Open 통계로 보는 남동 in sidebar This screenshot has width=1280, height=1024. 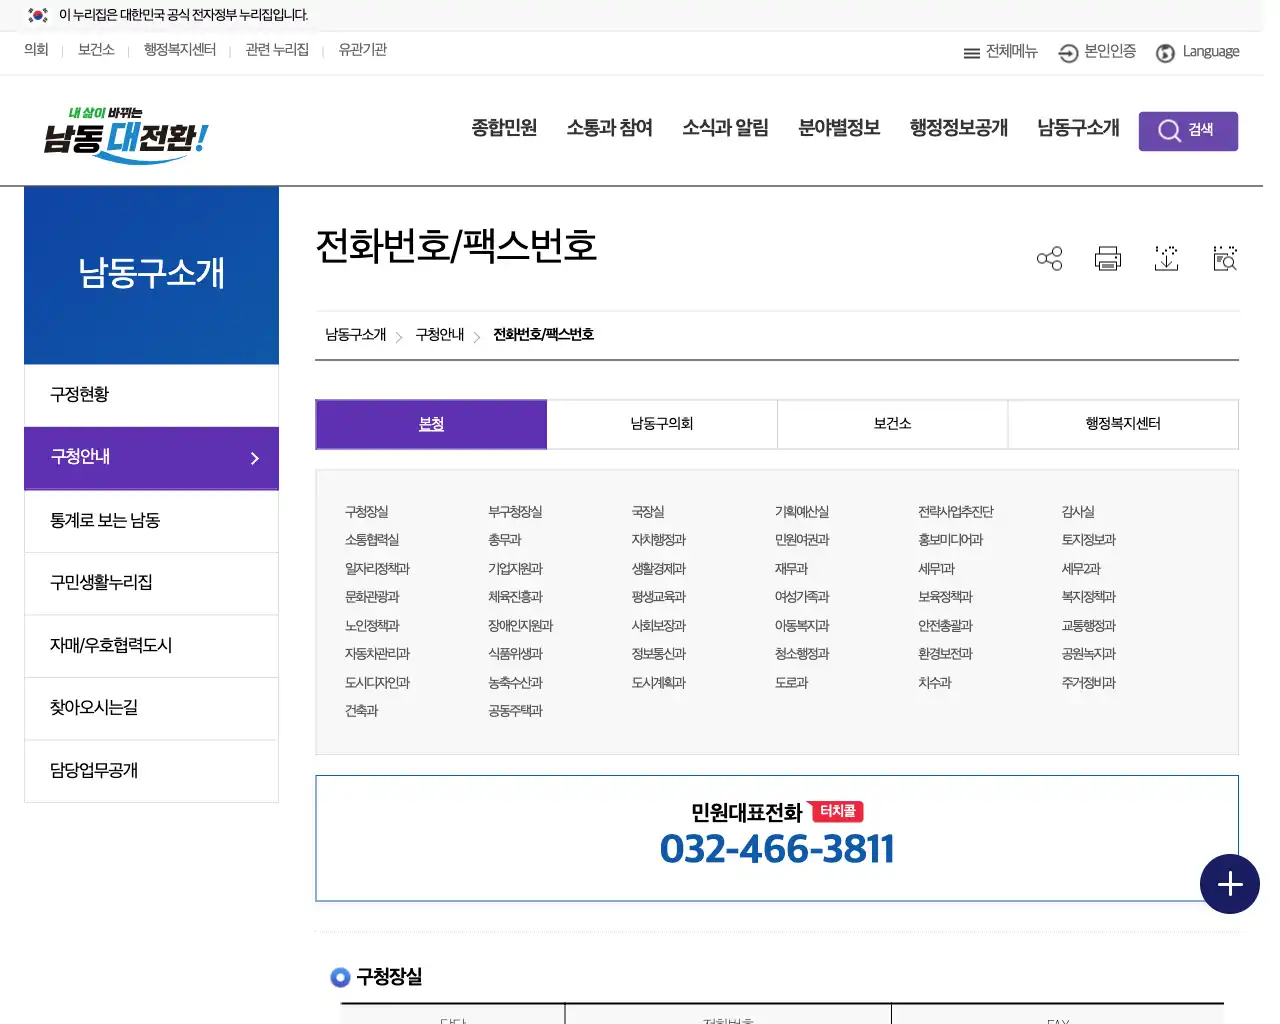(x=151, y=521)
